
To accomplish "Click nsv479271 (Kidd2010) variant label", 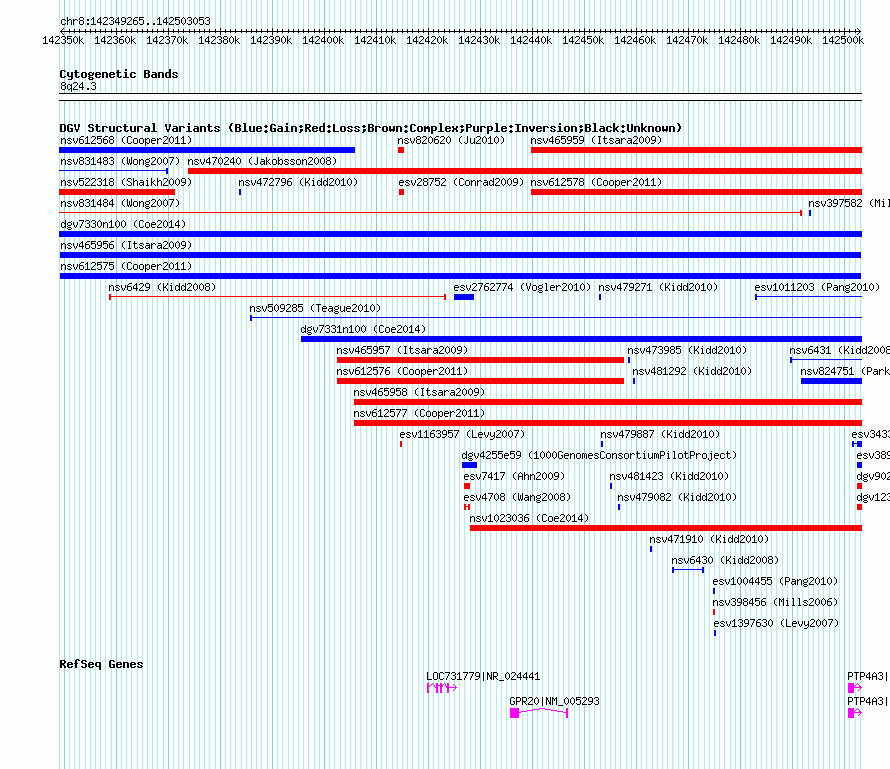I will 658,287.
